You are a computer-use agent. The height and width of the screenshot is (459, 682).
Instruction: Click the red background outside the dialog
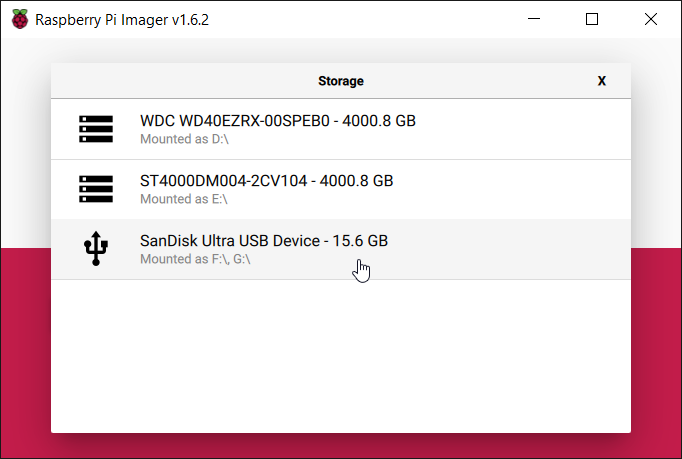(25, 350)
